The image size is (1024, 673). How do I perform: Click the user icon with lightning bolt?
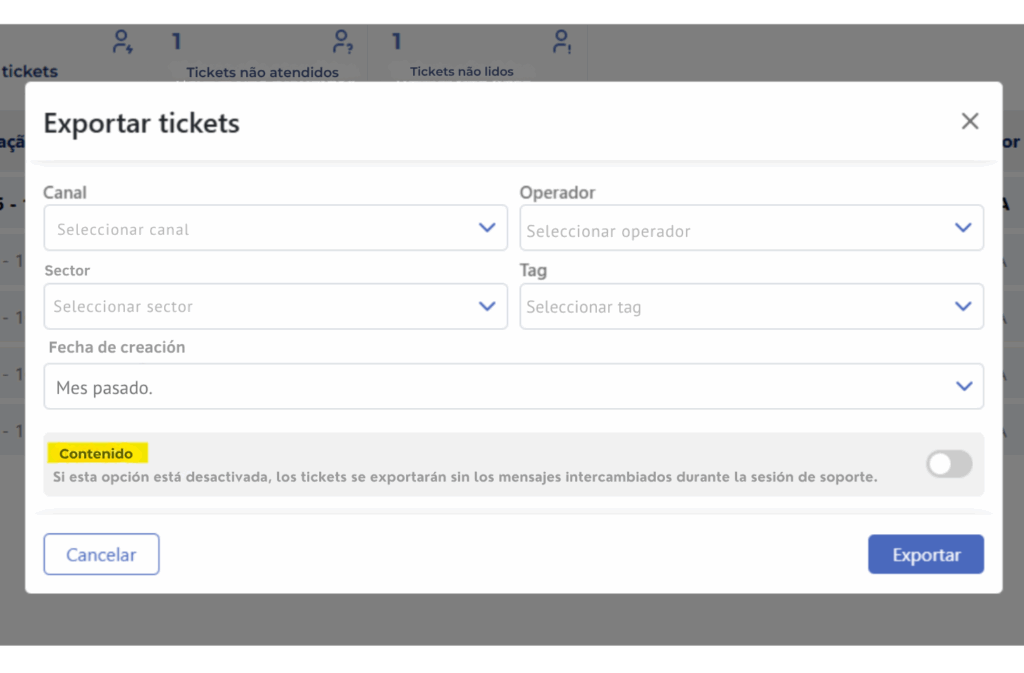coord(122,42)
